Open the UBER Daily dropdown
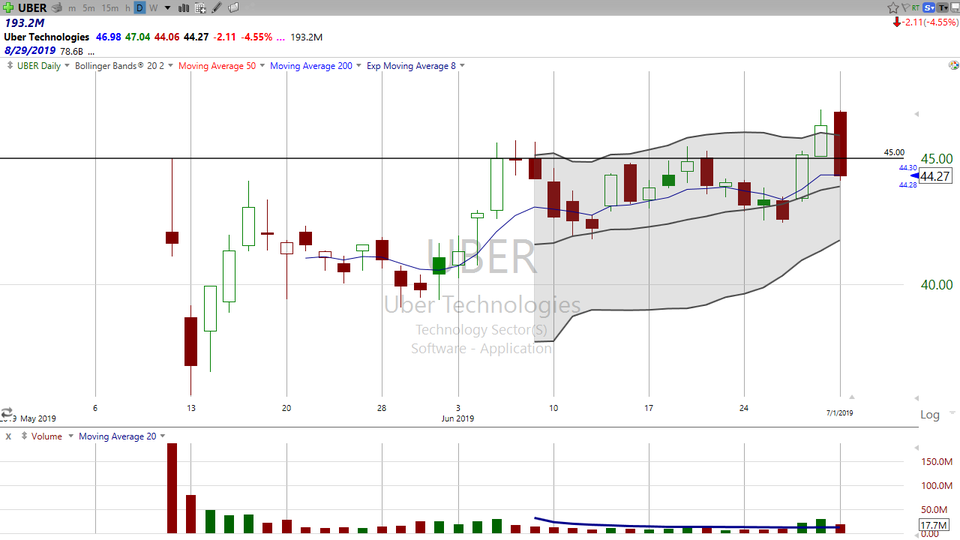The image size is (960, 540). click(67, 66)
